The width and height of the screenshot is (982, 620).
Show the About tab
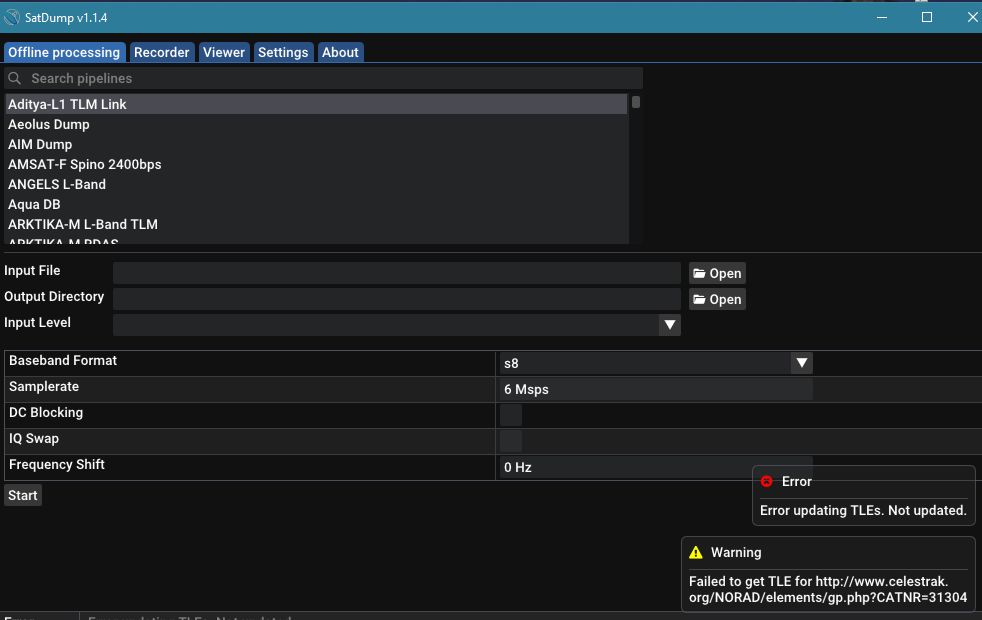coord(340,53)
